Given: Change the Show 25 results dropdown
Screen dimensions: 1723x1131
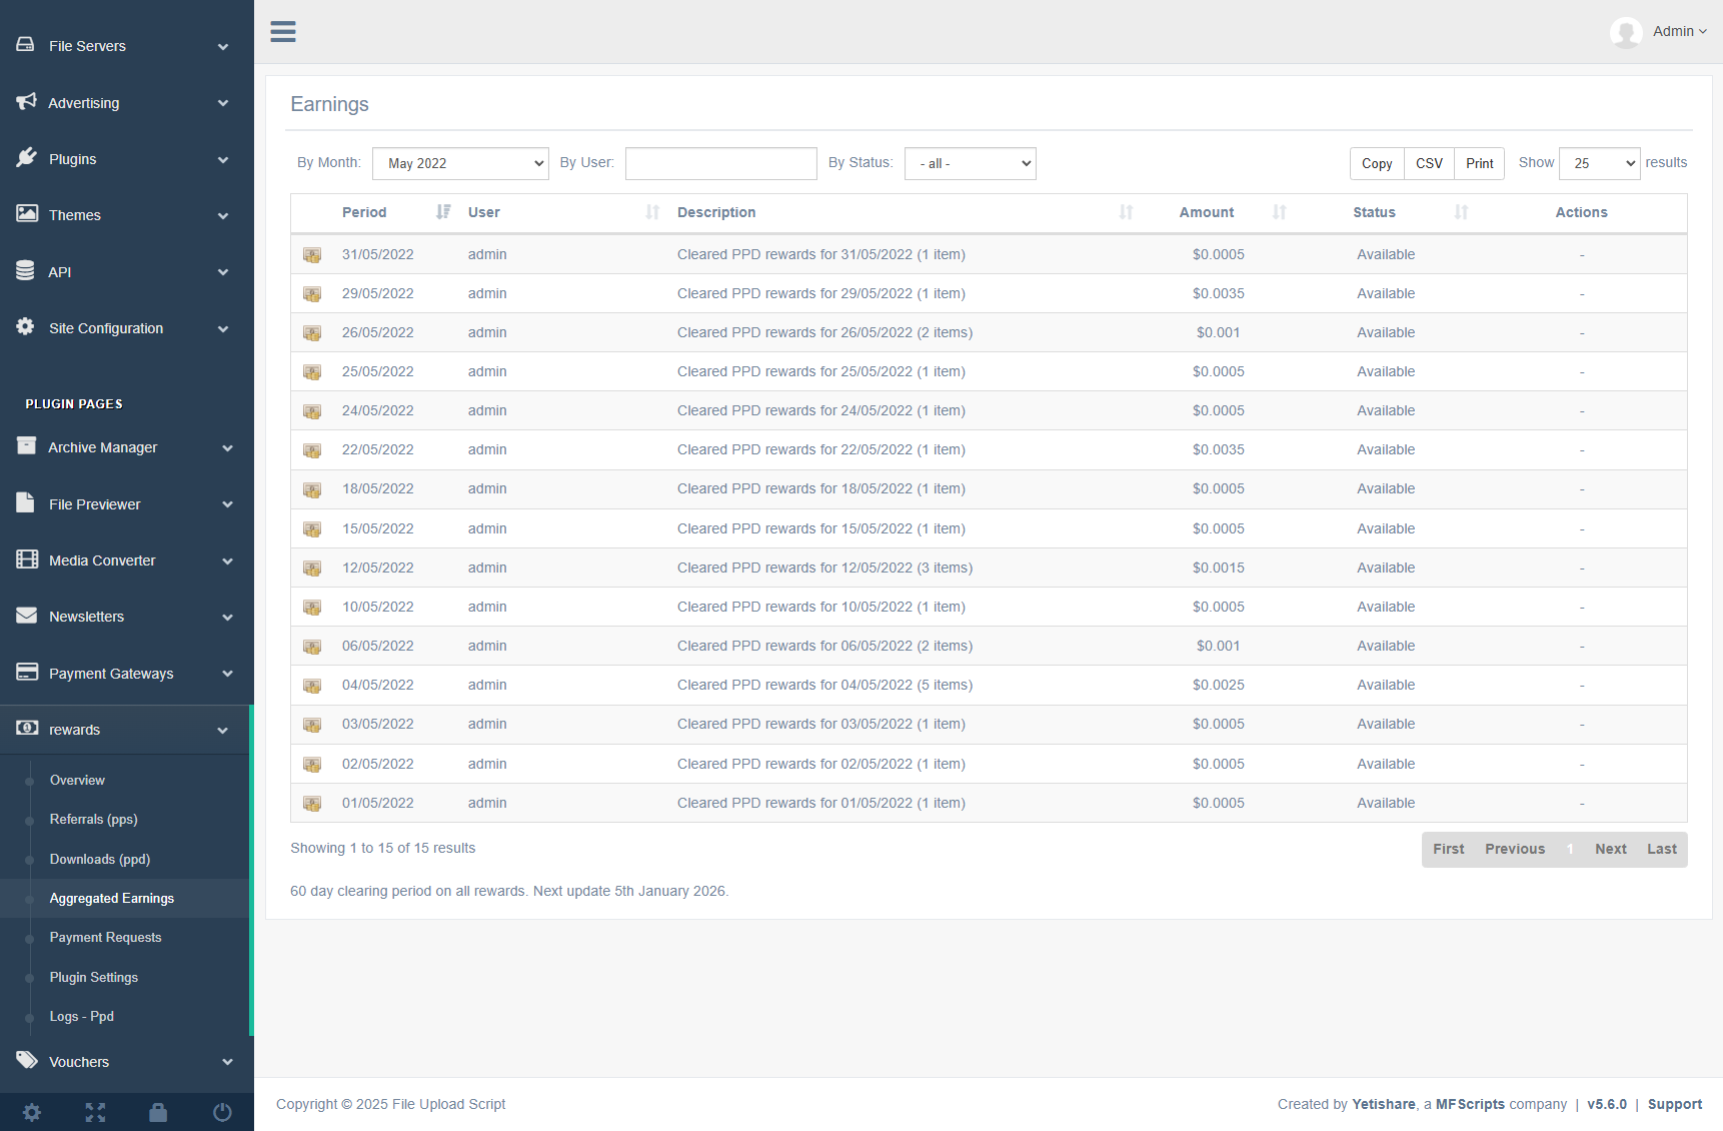Looking at the screenshot, I should pos(1598,163).
